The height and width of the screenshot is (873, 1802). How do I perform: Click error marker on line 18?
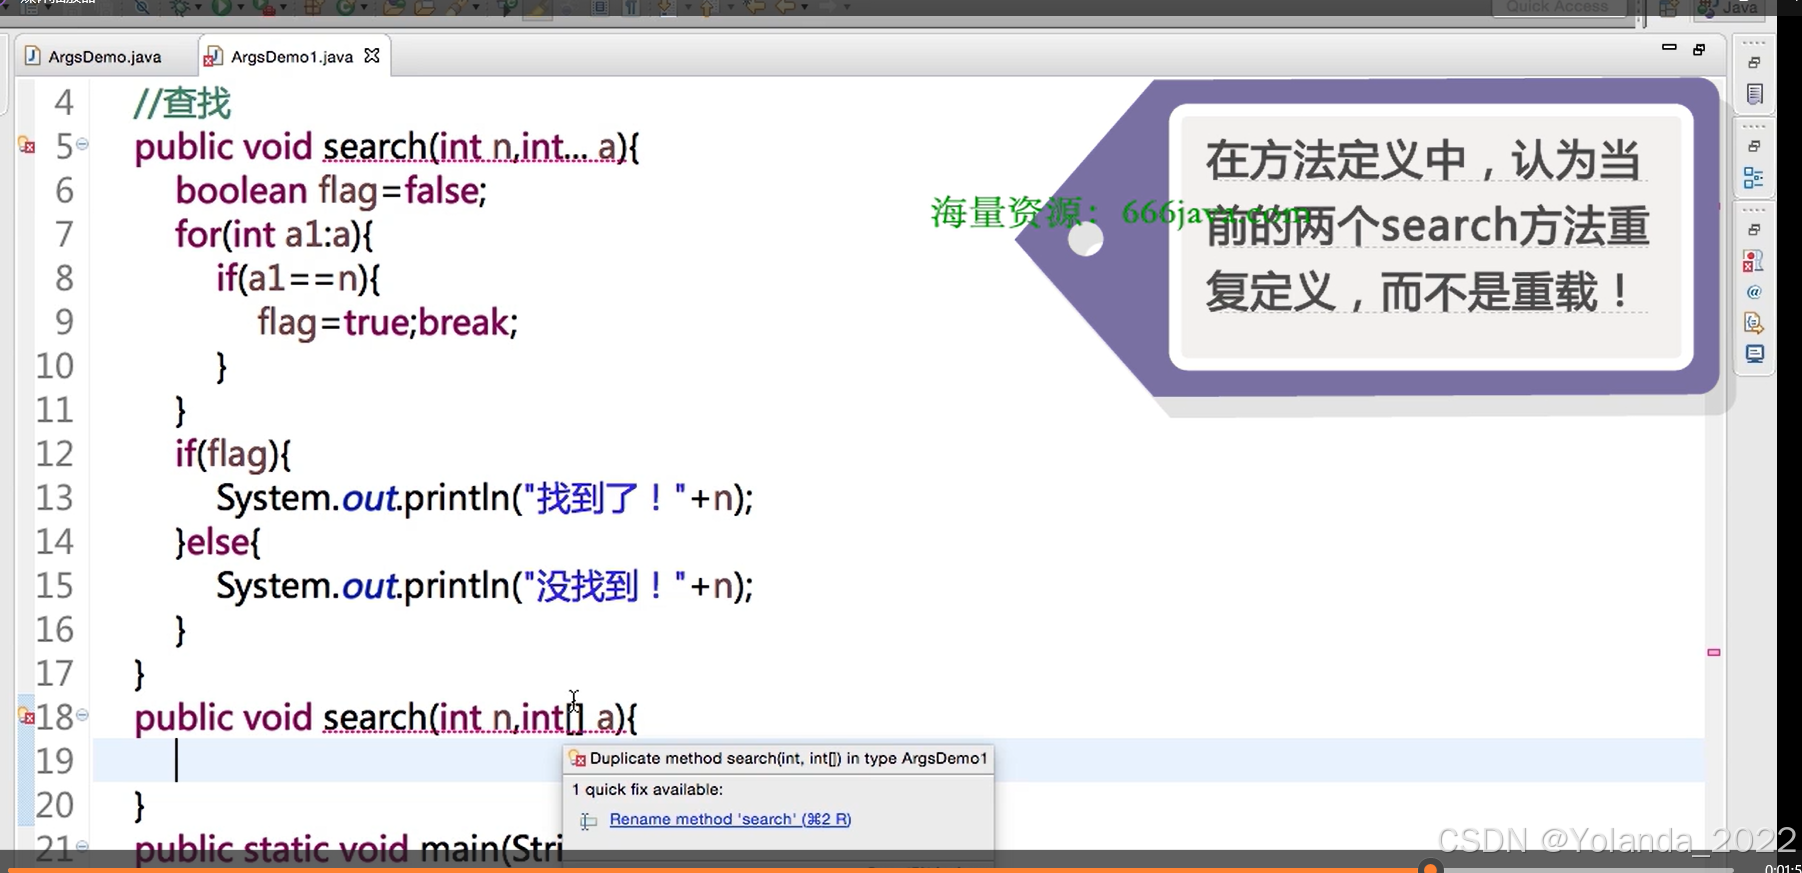tap(27, 716)
